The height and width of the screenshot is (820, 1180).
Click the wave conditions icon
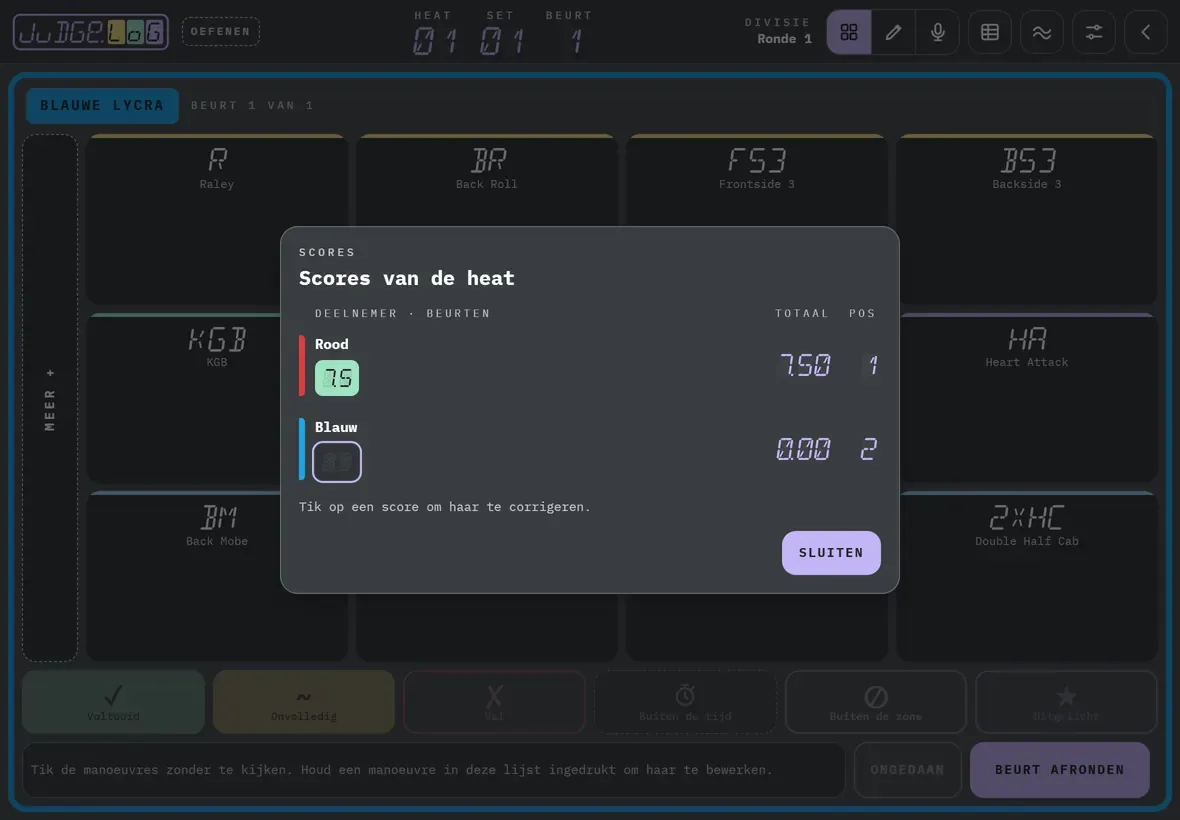(1042, 32)
